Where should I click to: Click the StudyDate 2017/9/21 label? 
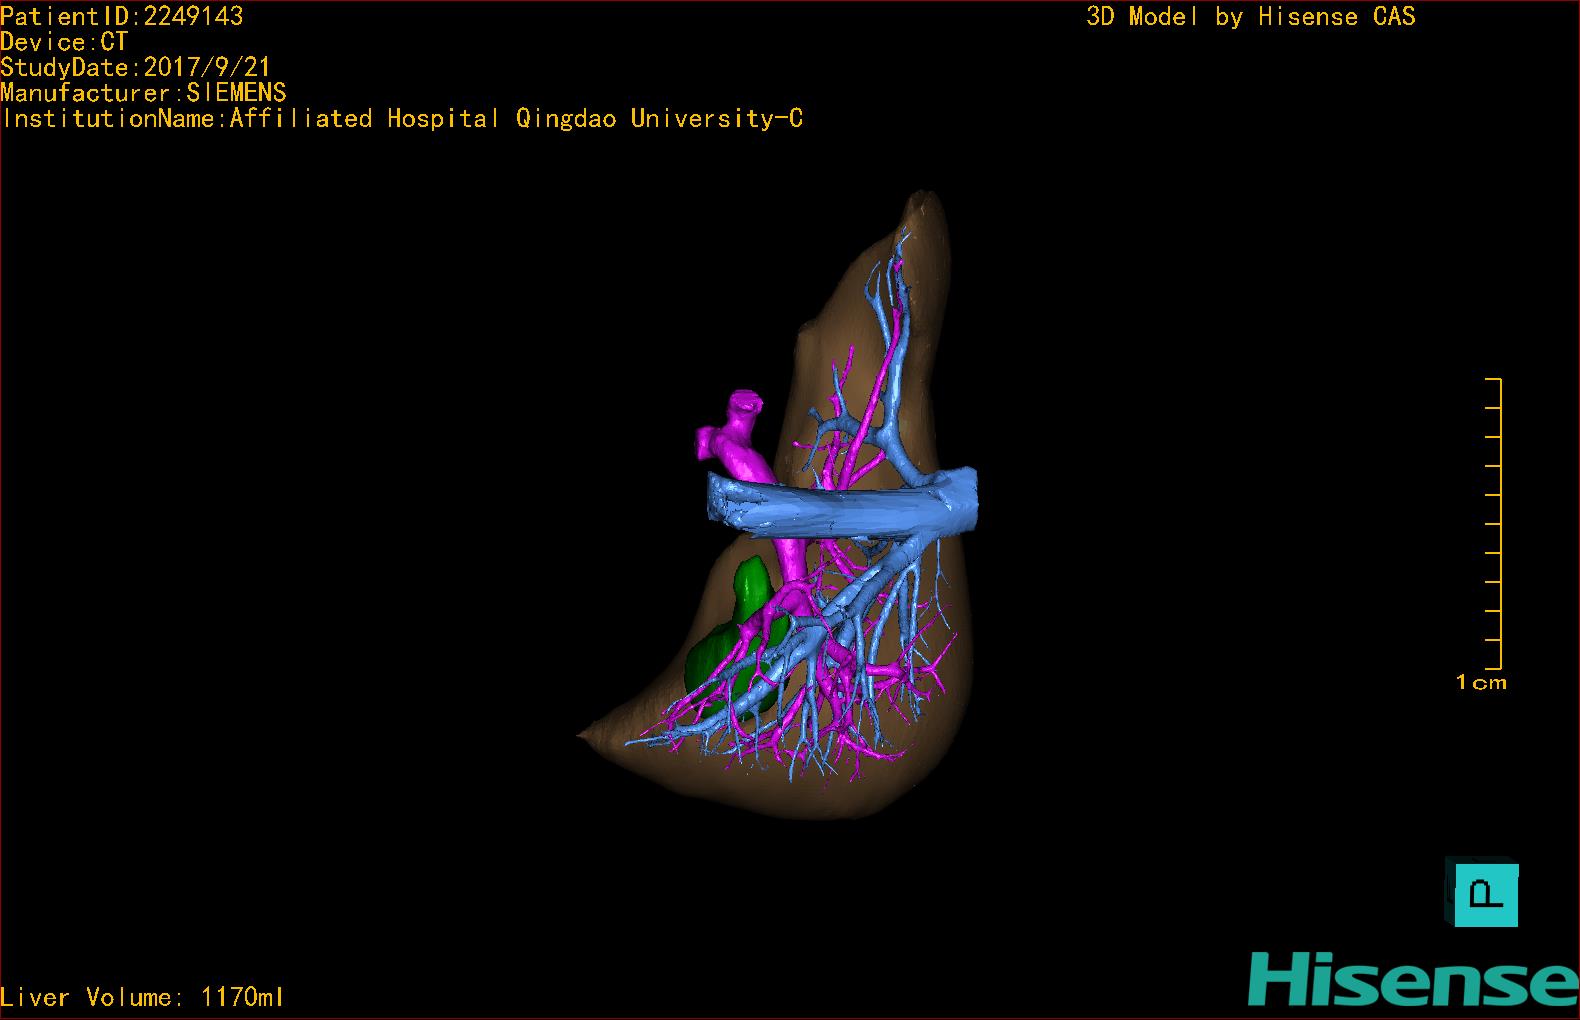136,68
